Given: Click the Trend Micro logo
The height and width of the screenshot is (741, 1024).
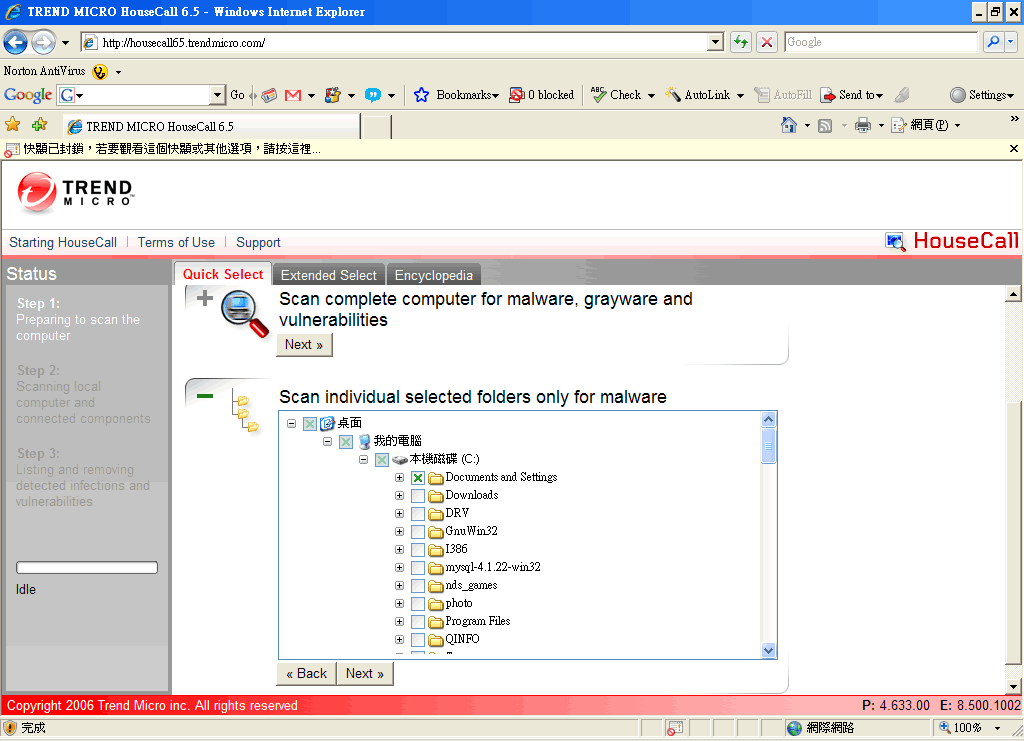Looking at the screenshot, I should click(x=75, y=193).
